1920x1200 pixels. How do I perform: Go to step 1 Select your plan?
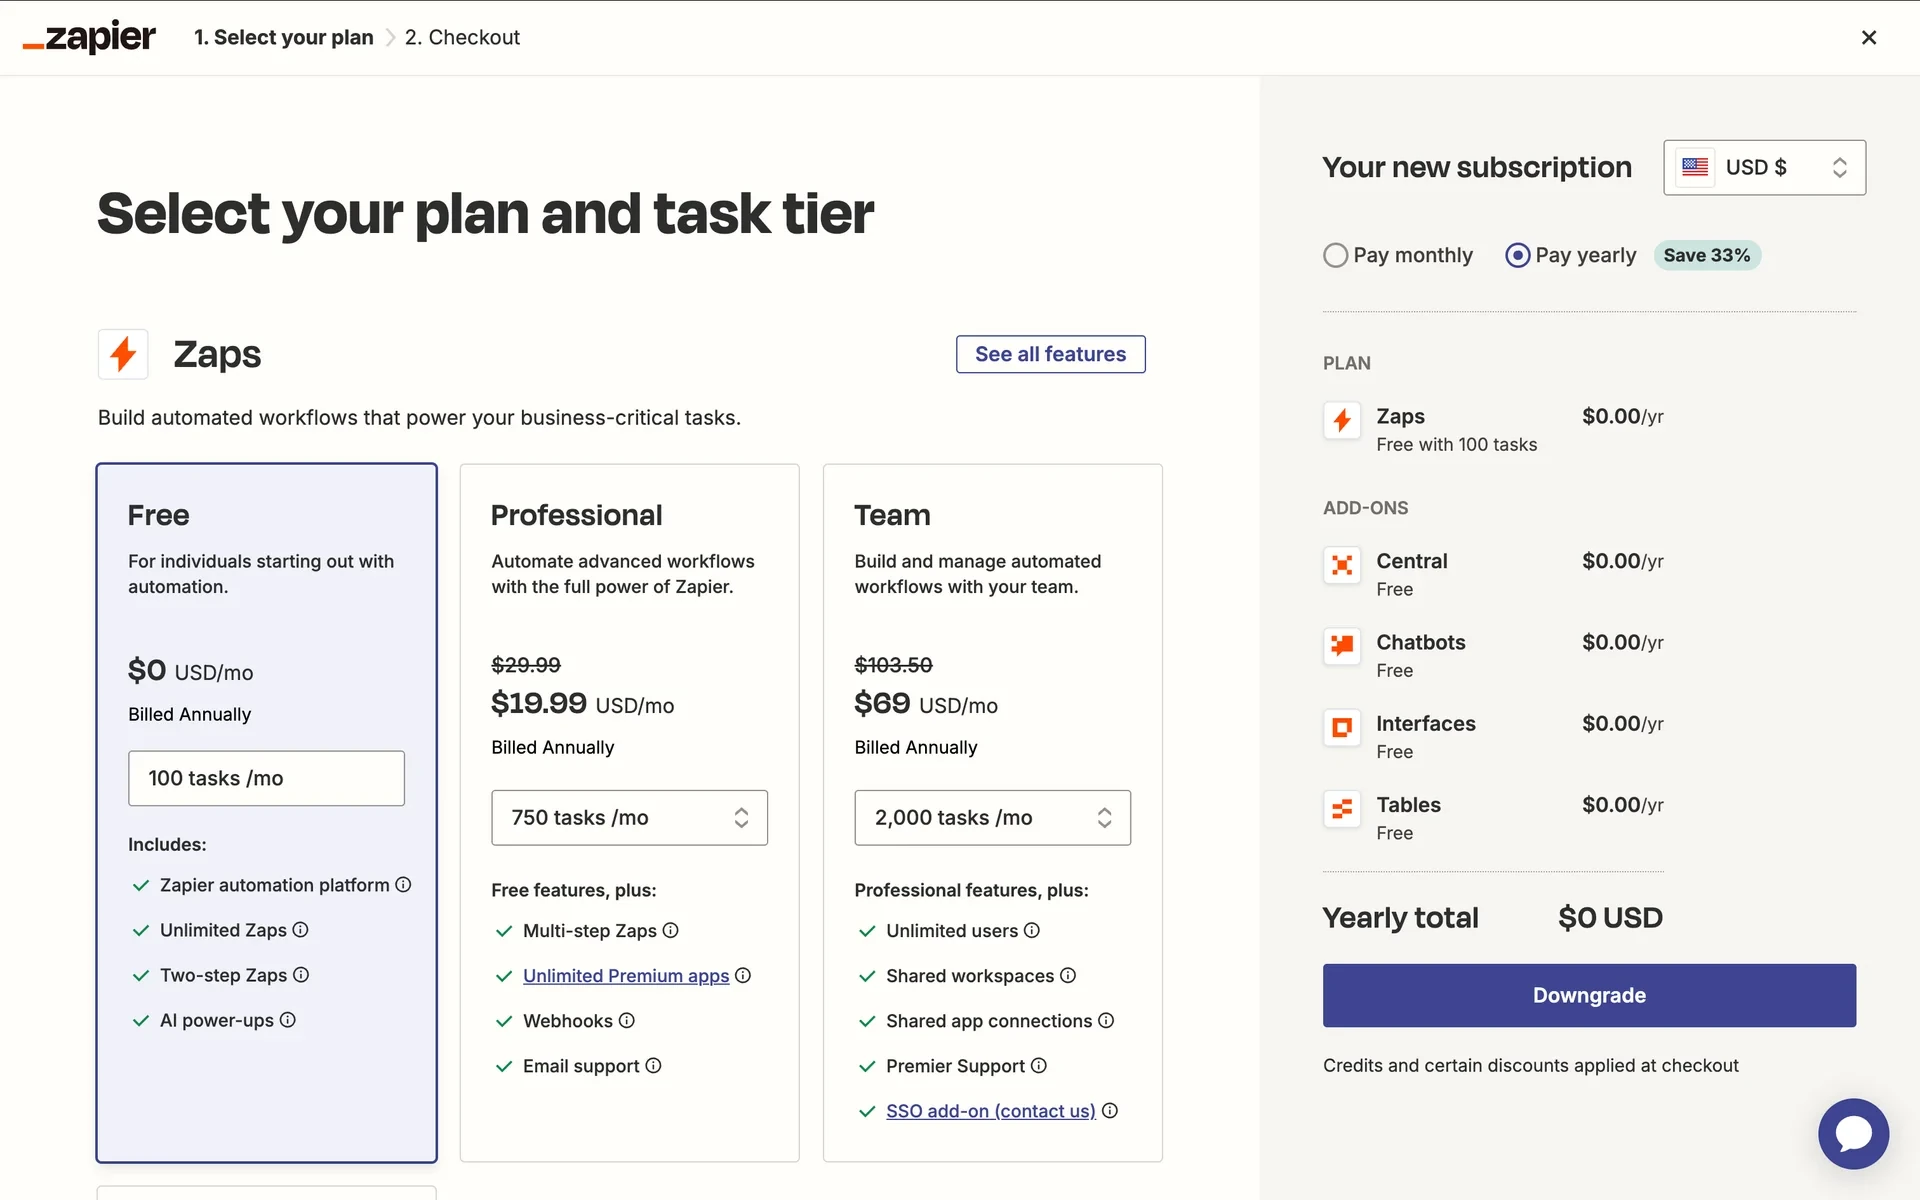(283, 37)
